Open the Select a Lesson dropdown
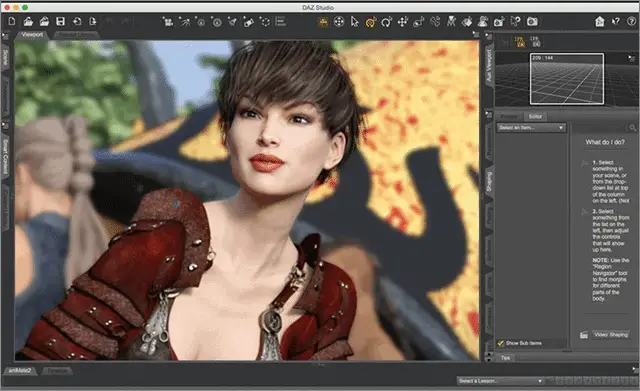 pyautogui.click(x=500, y=381)
